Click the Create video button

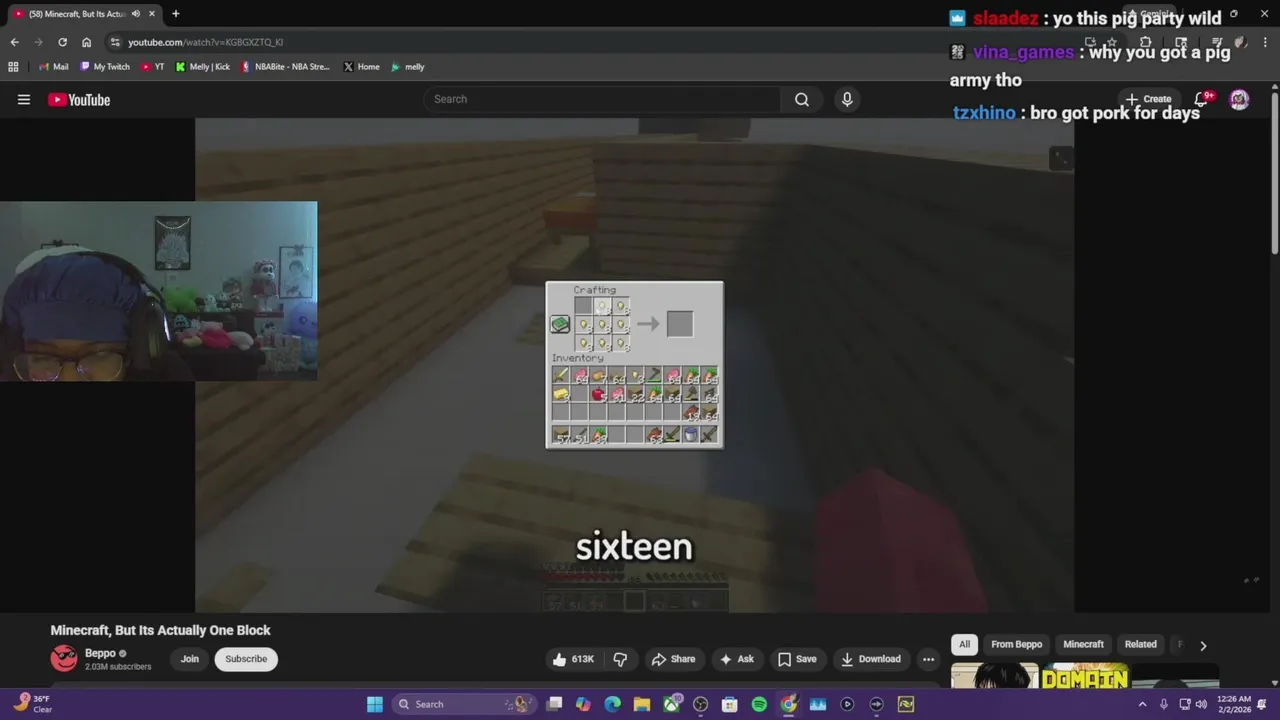click(1148, 99)
